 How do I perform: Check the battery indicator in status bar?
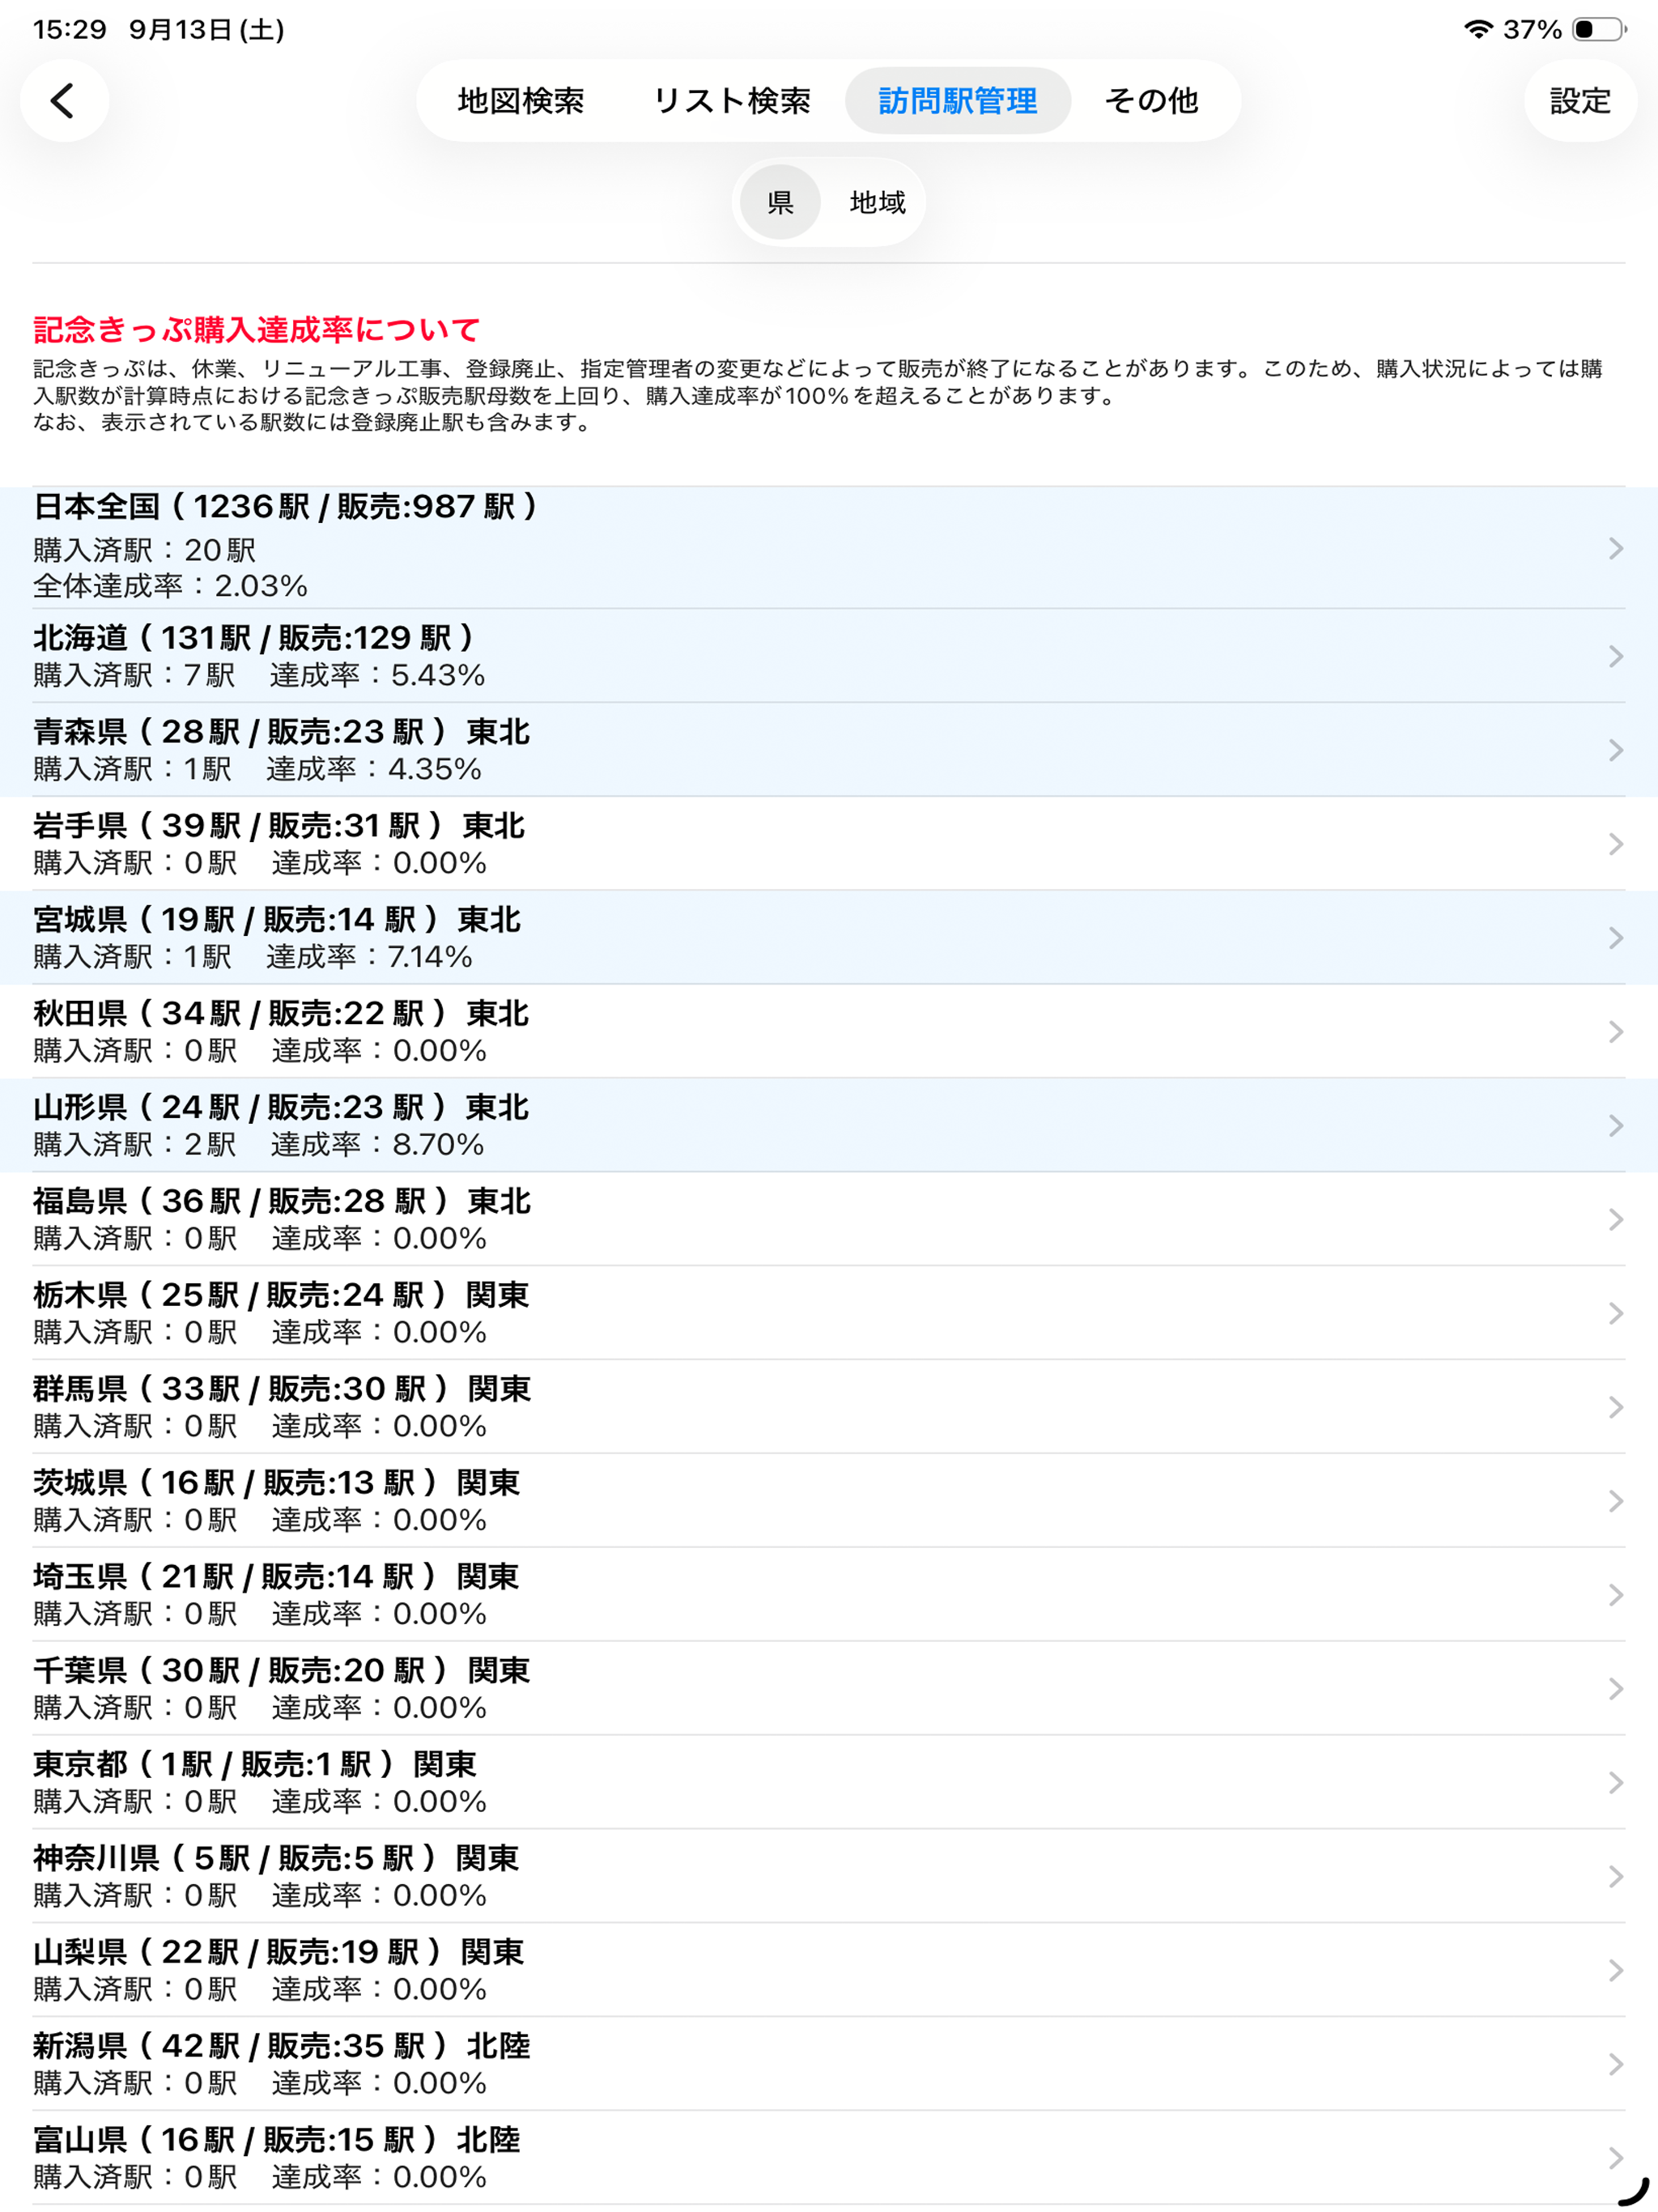(1599, 29)
